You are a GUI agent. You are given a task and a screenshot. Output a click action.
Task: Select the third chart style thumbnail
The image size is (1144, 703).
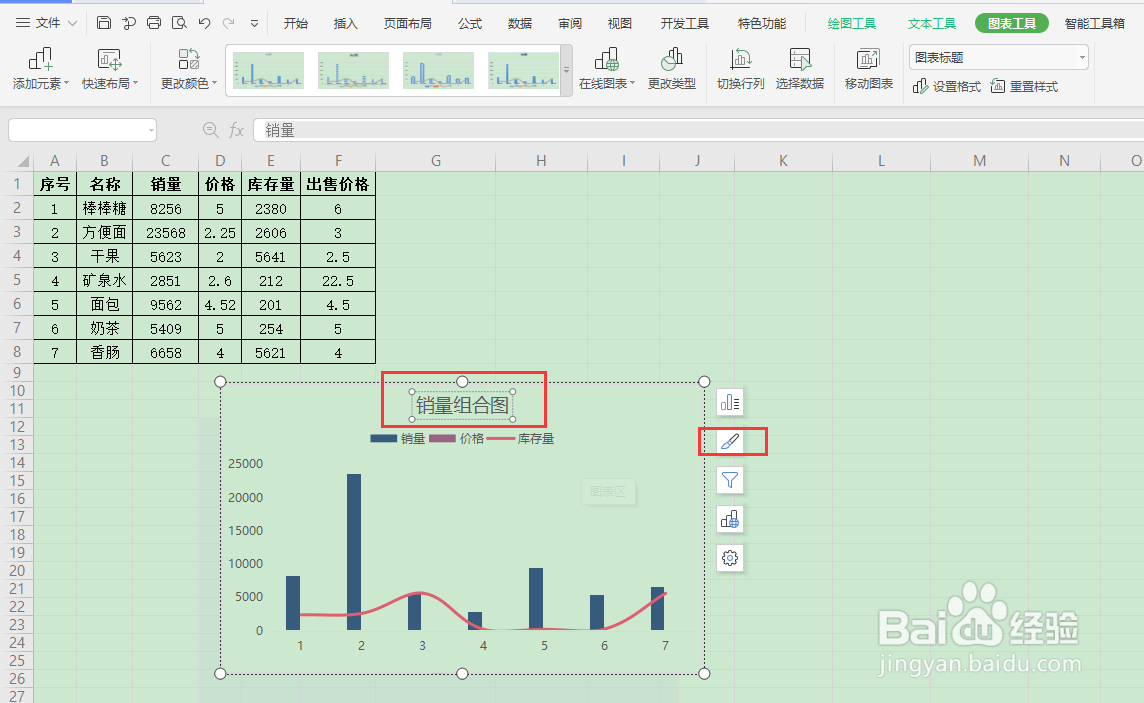coord(438,70)
